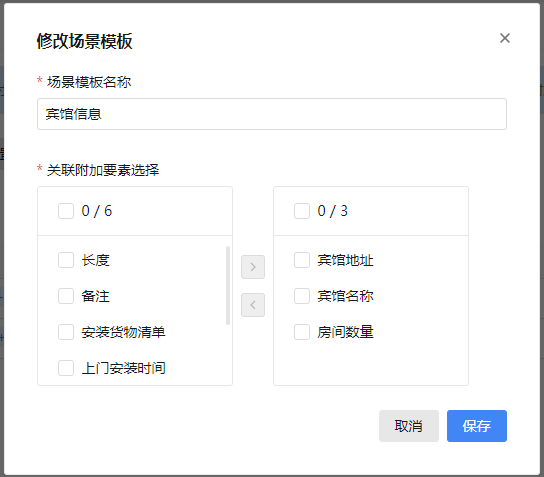The width and height of the screenshot is (544, 477).
Task: Tick the 安装货物清单 checkbox
Action: click(x=66, y=332)
